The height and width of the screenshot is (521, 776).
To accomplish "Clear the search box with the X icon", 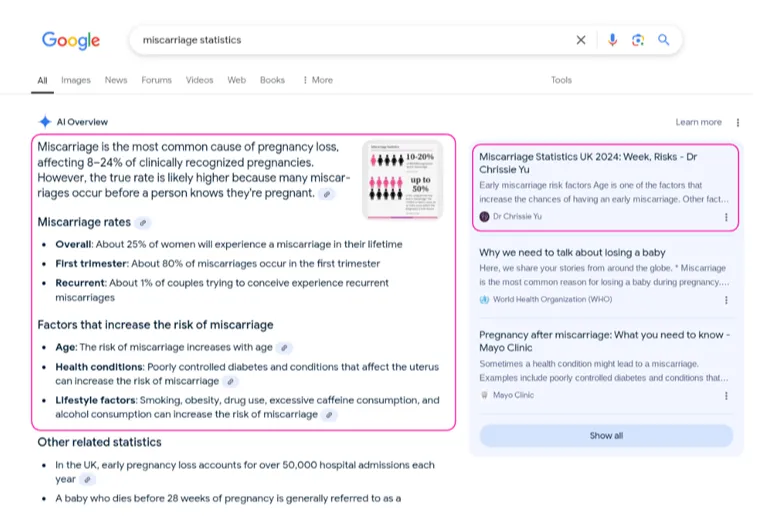I will (581, 40).
